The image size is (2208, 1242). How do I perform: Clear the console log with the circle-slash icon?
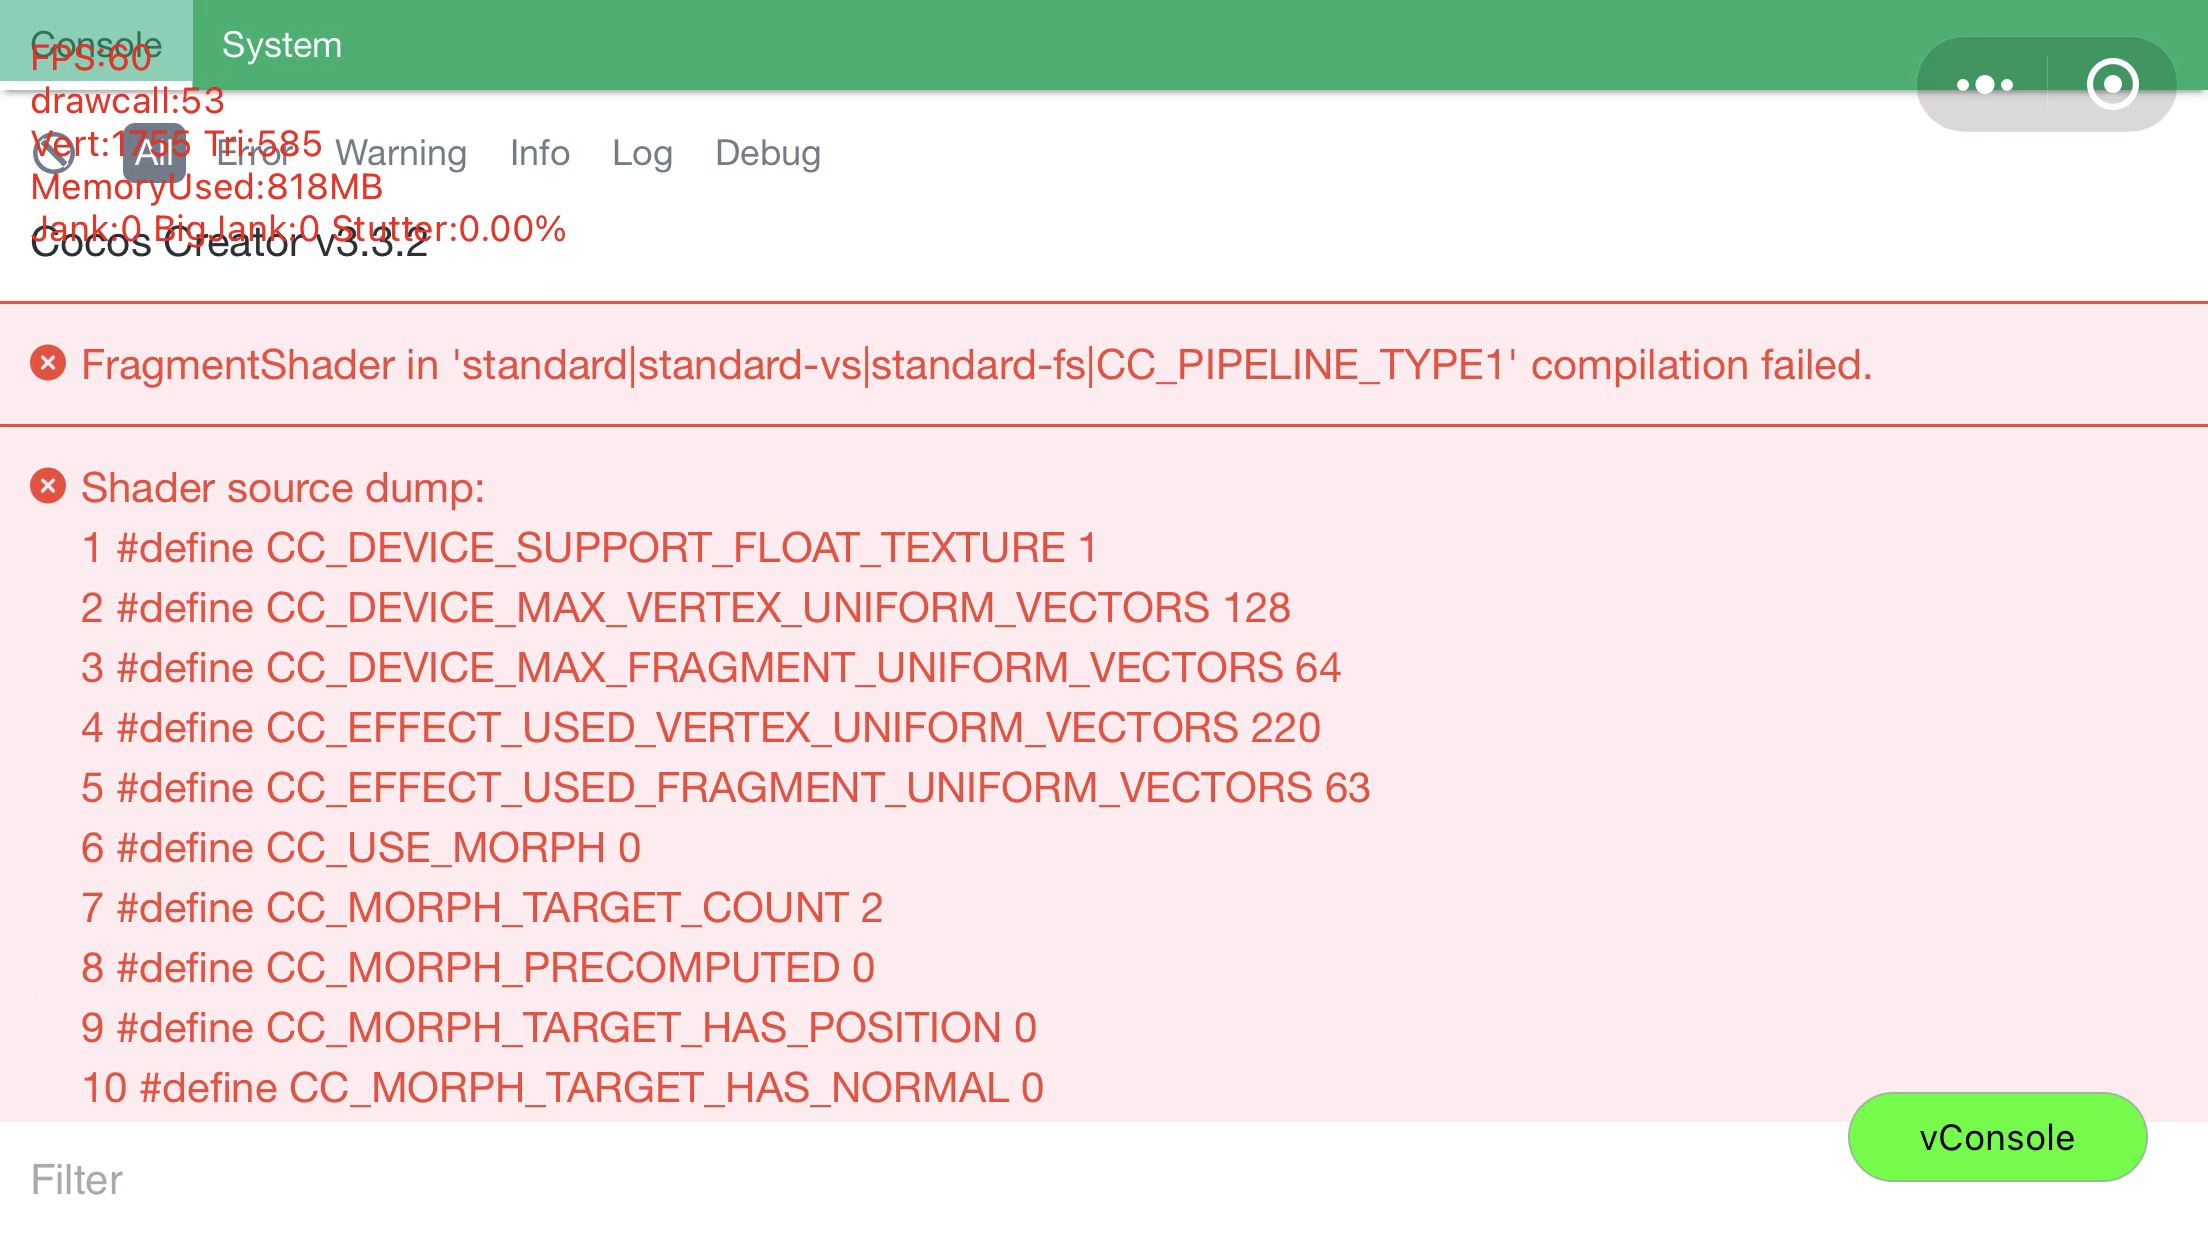click(54, 153)
